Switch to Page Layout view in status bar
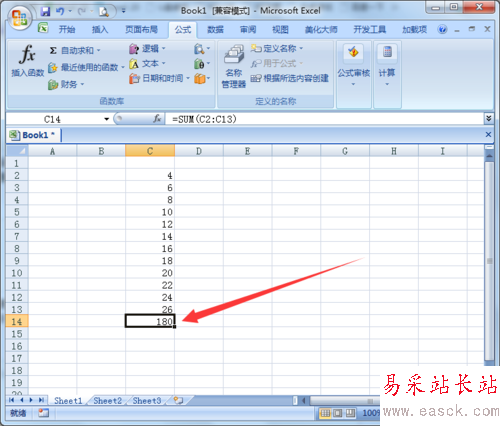Image resolution: width=500 pixels, height=426 pixels. pyautogui.click(x=337, y=413)
